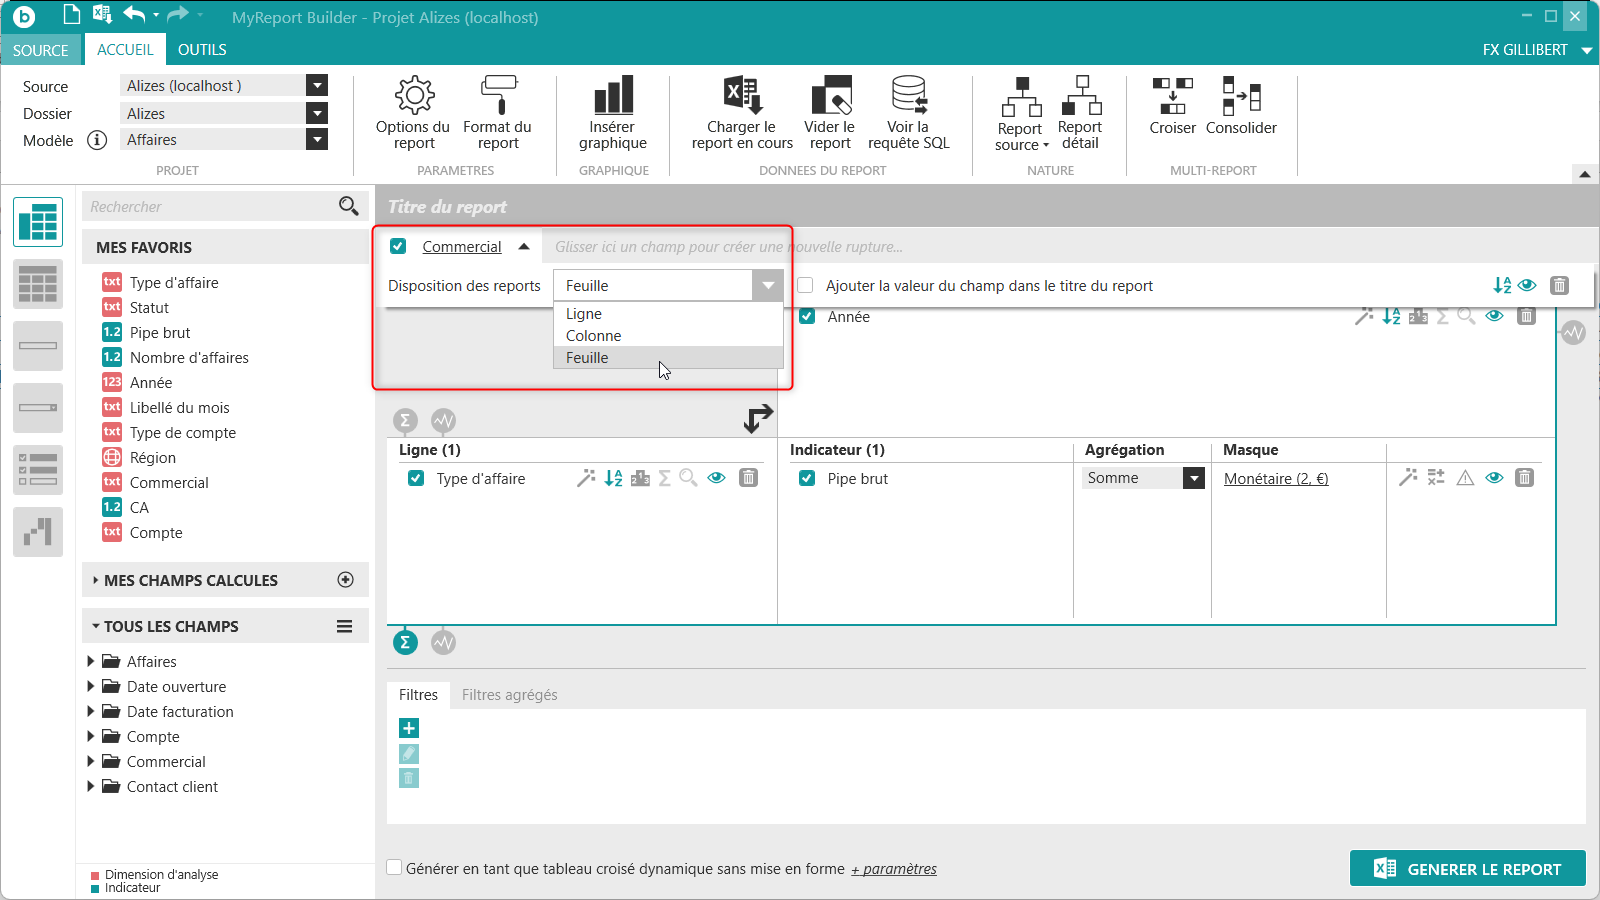Expand the Date ouverture folder
1600x900 pixels.
(91, 687)
